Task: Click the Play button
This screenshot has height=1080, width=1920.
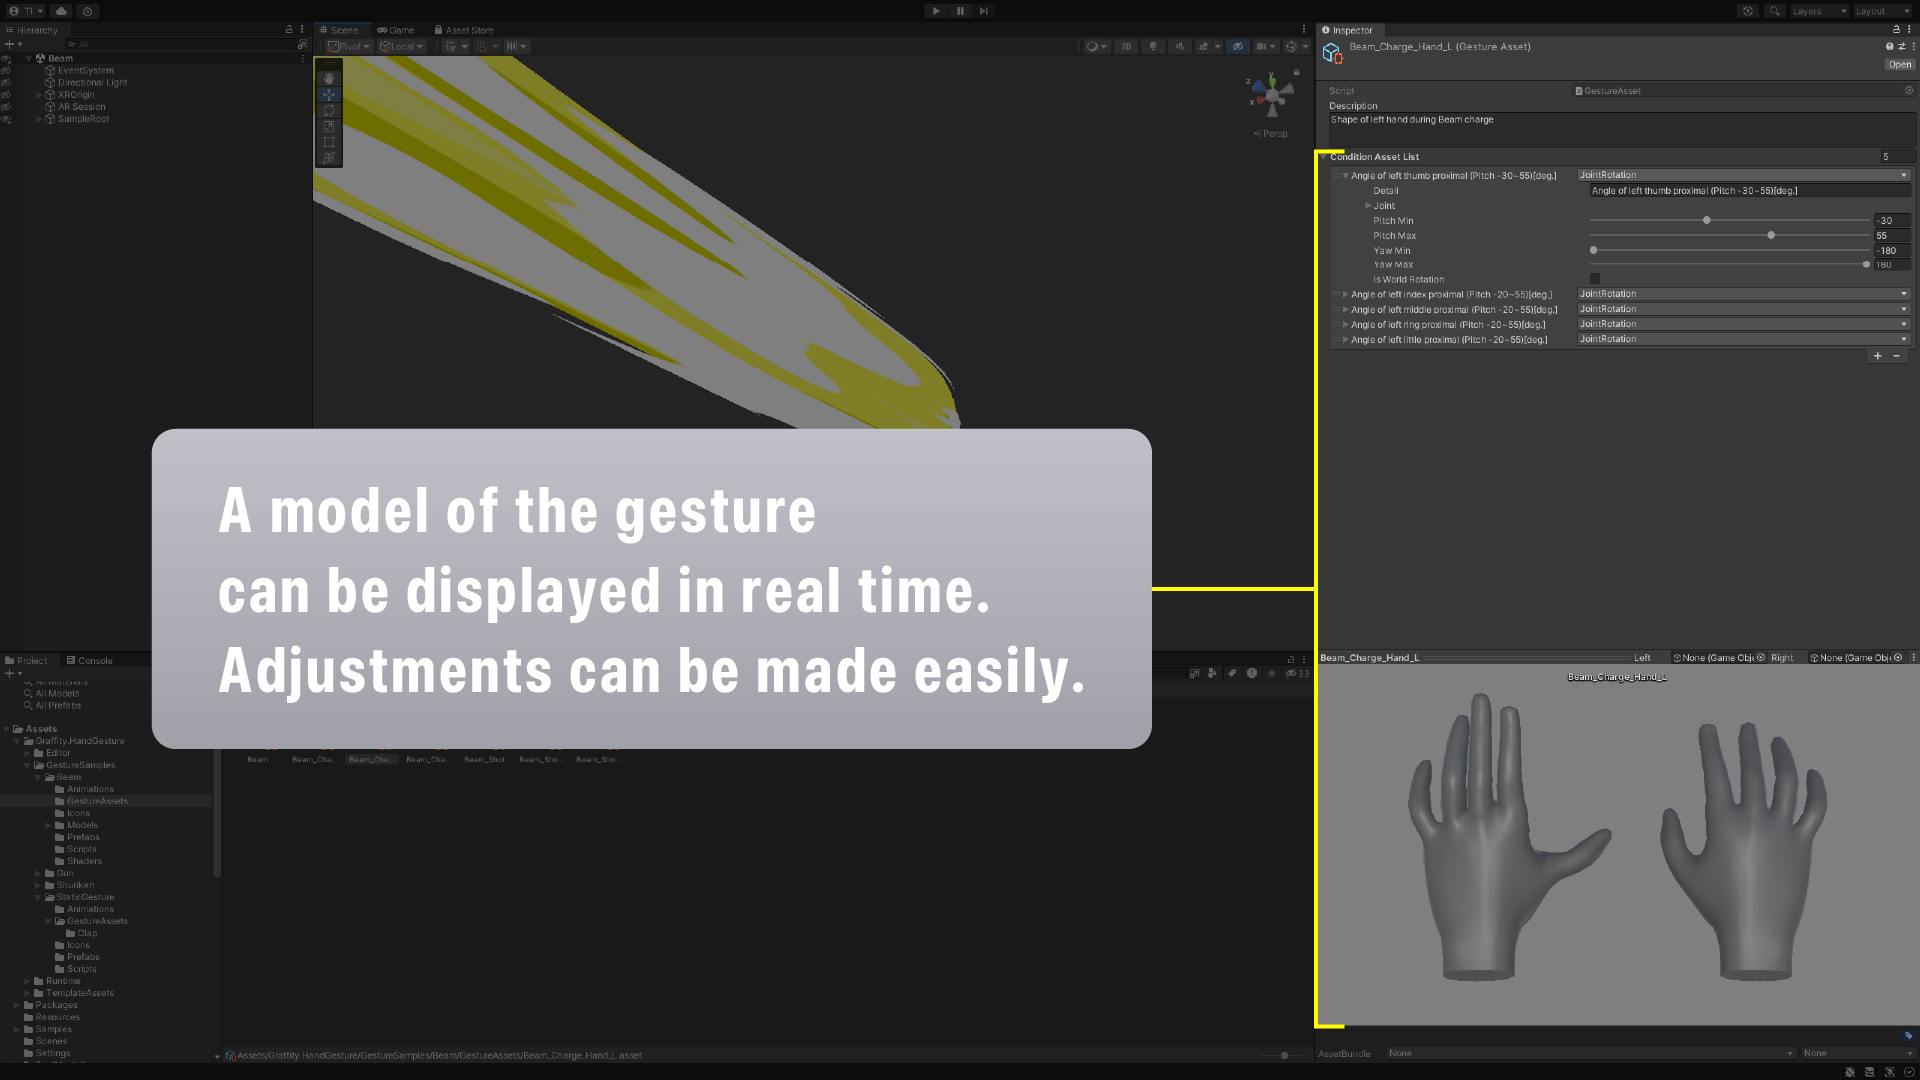Action: (936, 11)
